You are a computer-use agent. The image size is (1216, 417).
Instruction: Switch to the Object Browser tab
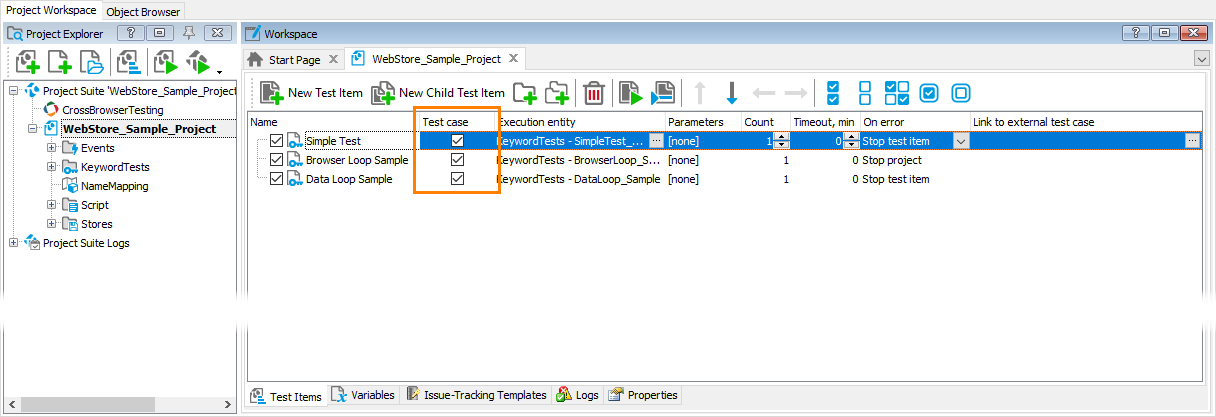143,12
